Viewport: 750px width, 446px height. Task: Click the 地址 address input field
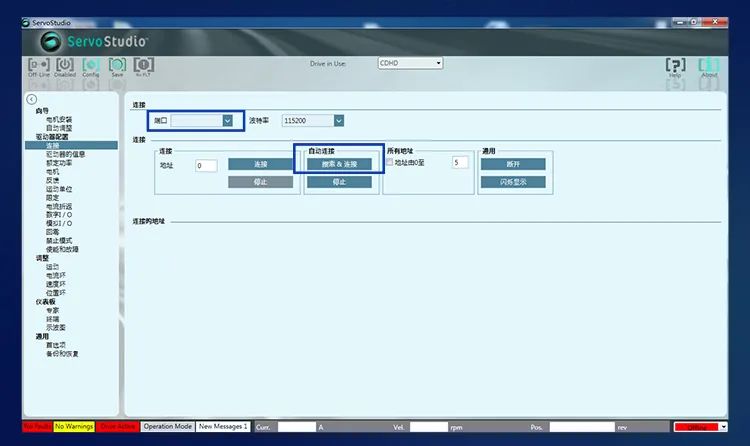point(206,166)
